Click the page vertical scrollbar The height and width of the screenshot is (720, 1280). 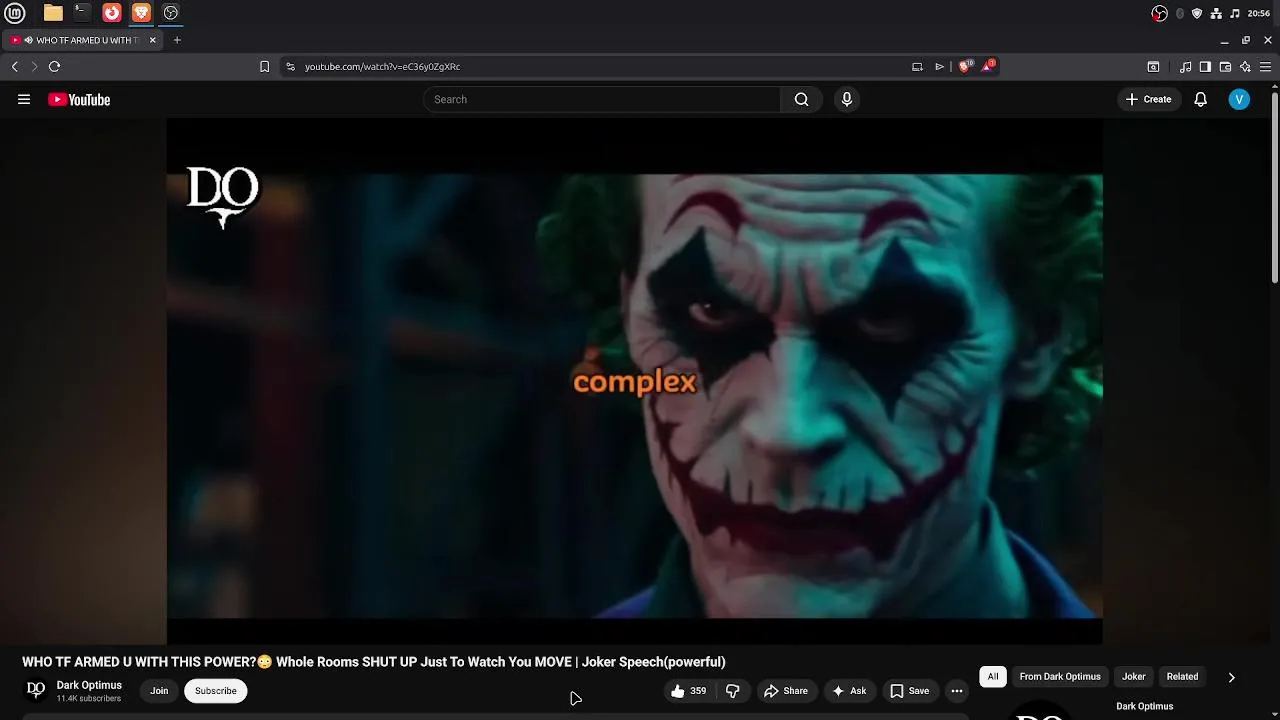pos(1274,190)
